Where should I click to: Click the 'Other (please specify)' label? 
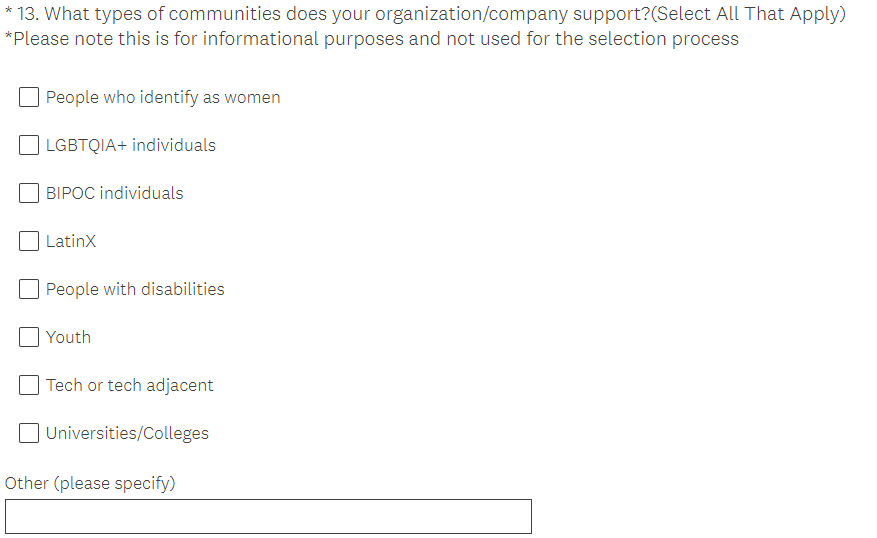(x=90, y=483)
